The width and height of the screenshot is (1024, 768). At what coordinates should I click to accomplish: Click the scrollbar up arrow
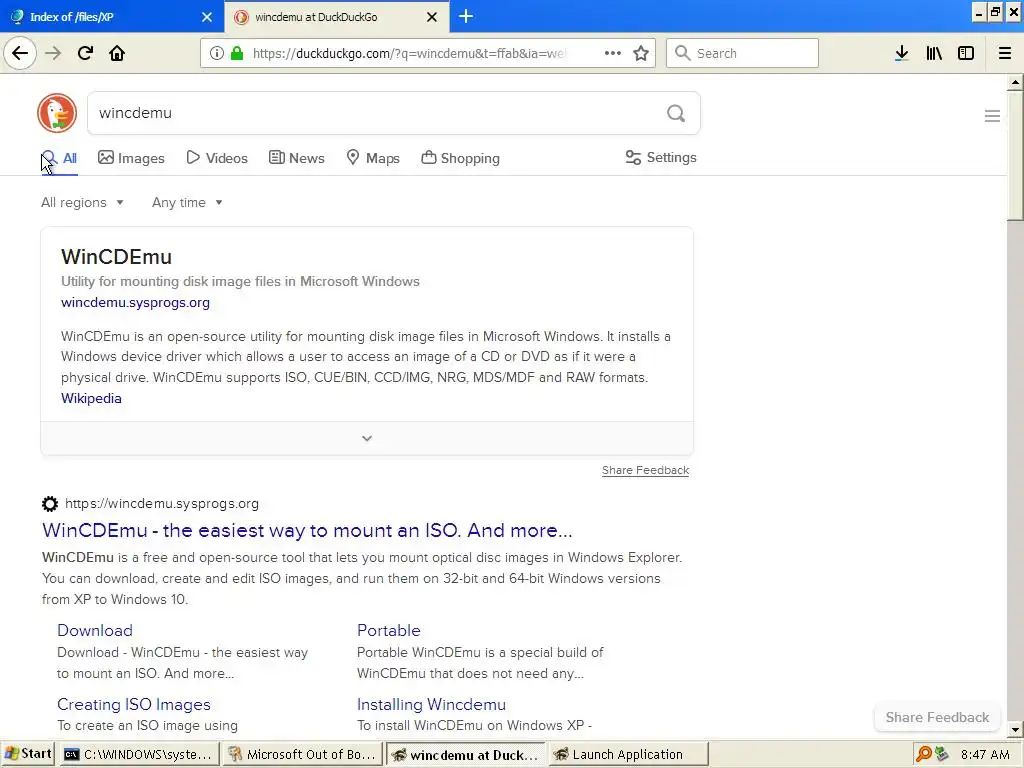[x=1015, y=82]
